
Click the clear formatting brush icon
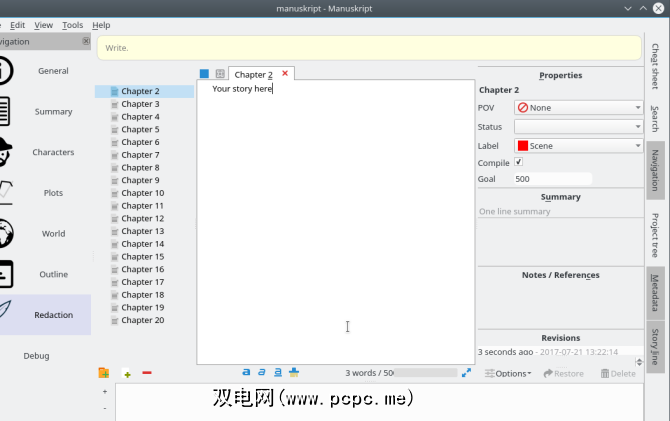294,372
